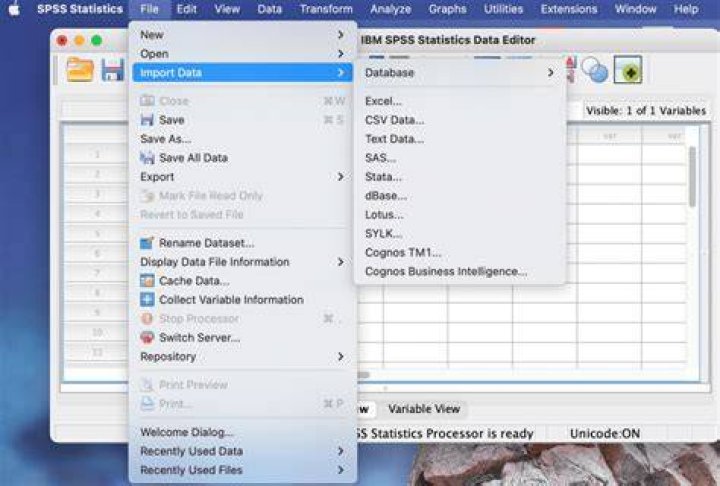Viewport: 720px width, 486px height.
Task: Choose CSV Data... import option
Action: 394,120
